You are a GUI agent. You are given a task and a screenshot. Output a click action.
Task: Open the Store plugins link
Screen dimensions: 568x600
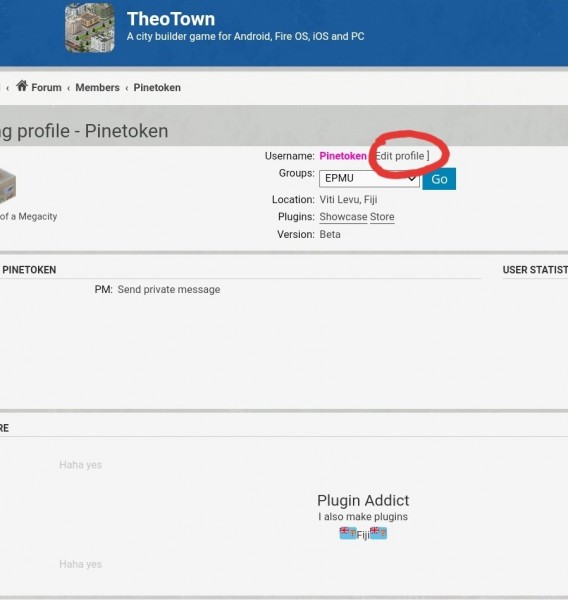382,217
